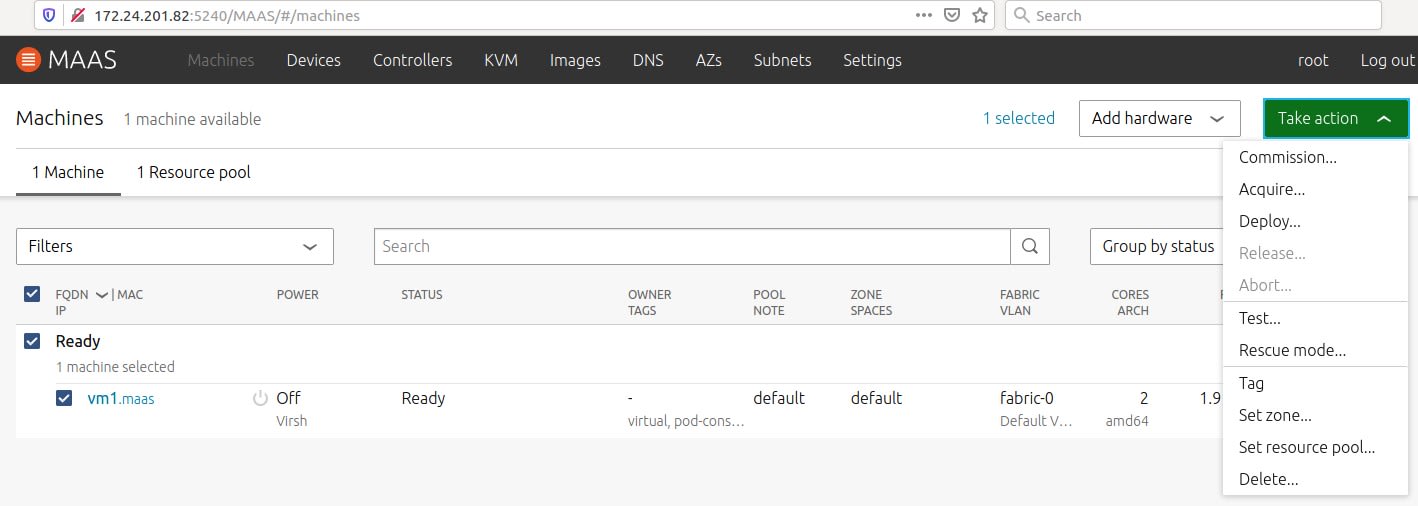Select Set zone... menu entry
Screen dimensions: 1418x506
1315,415
